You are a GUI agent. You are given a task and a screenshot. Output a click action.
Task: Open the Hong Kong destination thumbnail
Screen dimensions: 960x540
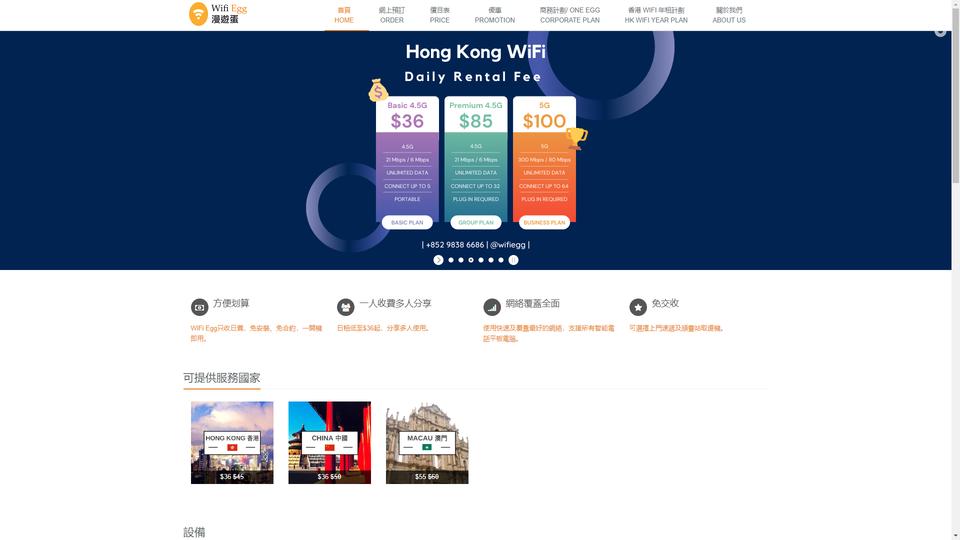232,443
